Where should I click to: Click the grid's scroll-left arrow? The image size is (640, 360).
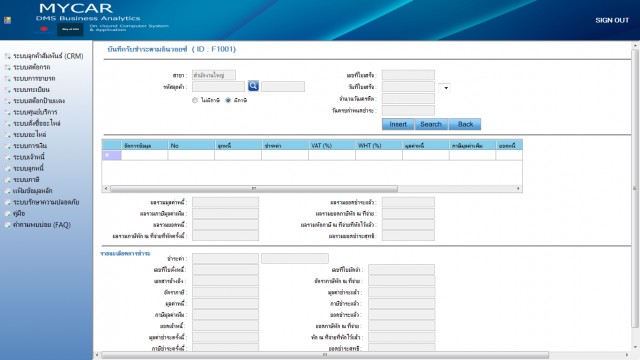coord(106,189)
